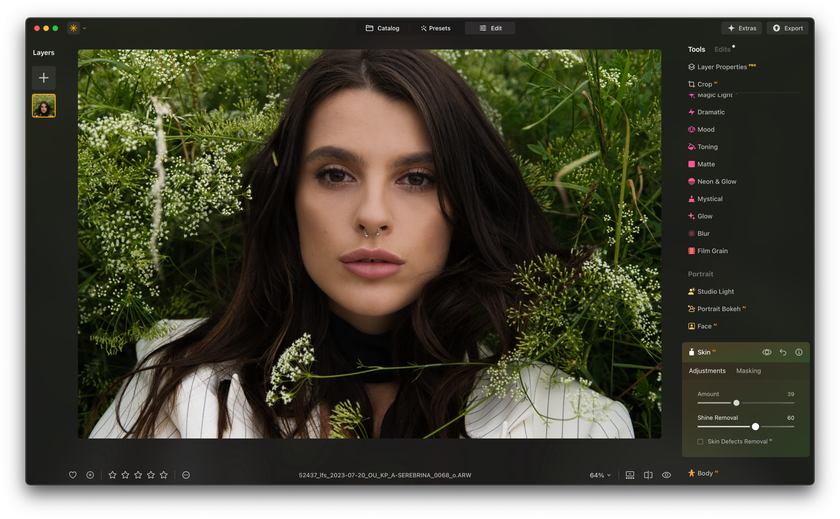Open the Mood tool
Viewport: 840px width, 519px height.
coord(701,130)
